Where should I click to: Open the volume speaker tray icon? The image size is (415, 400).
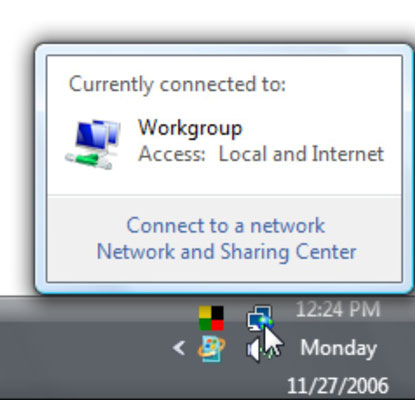(254, 349)
